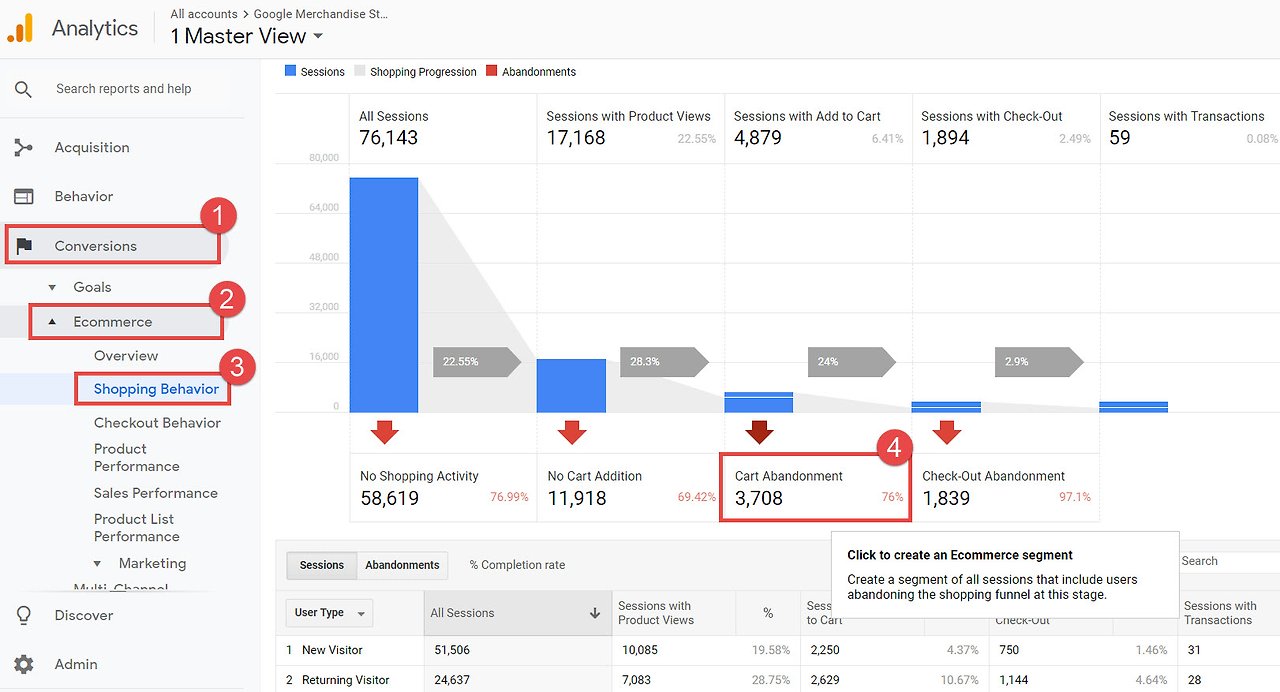Open the Conversions section

click(x=96, y=246)
